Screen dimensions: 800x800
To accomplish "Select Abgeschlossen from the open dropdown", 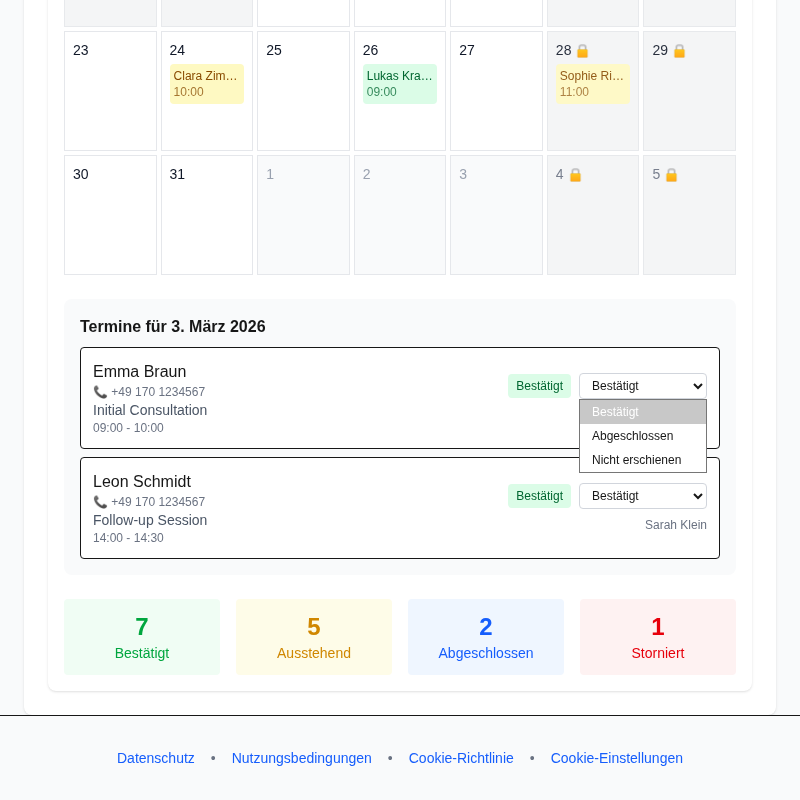I will pyautogui.click(x=632, y=436).
